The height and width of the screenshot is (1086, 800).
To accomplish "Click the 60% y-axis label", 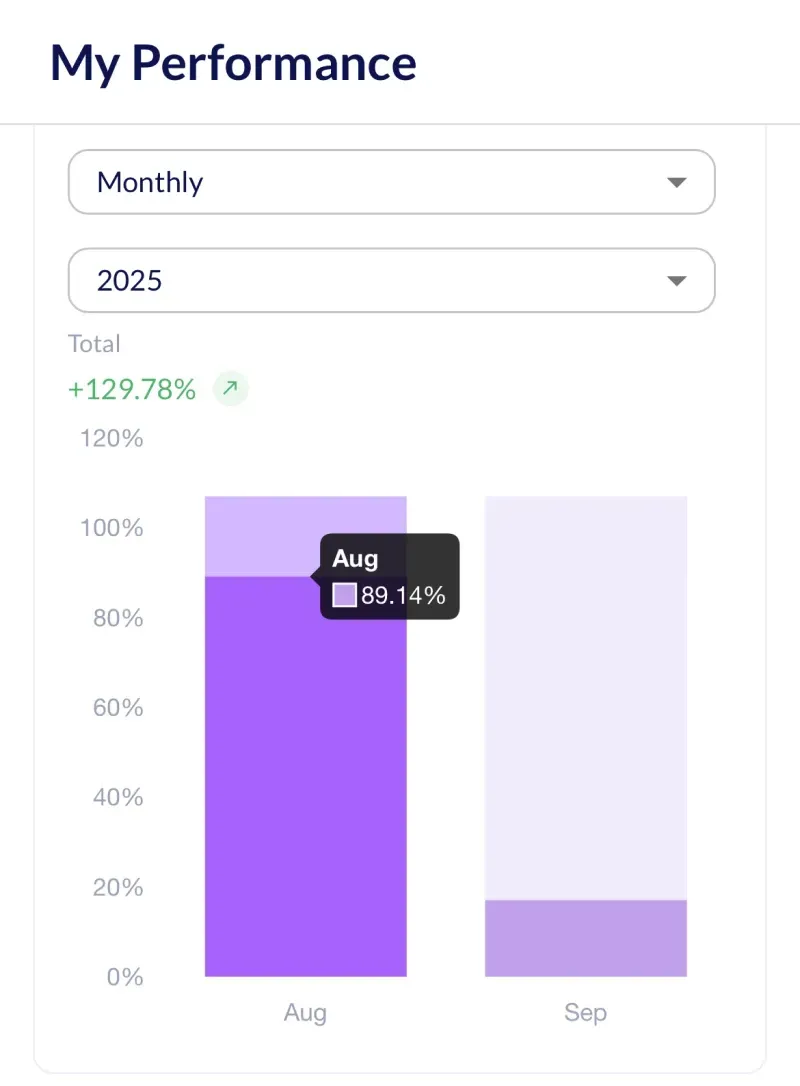I will (x=111, y=707).
